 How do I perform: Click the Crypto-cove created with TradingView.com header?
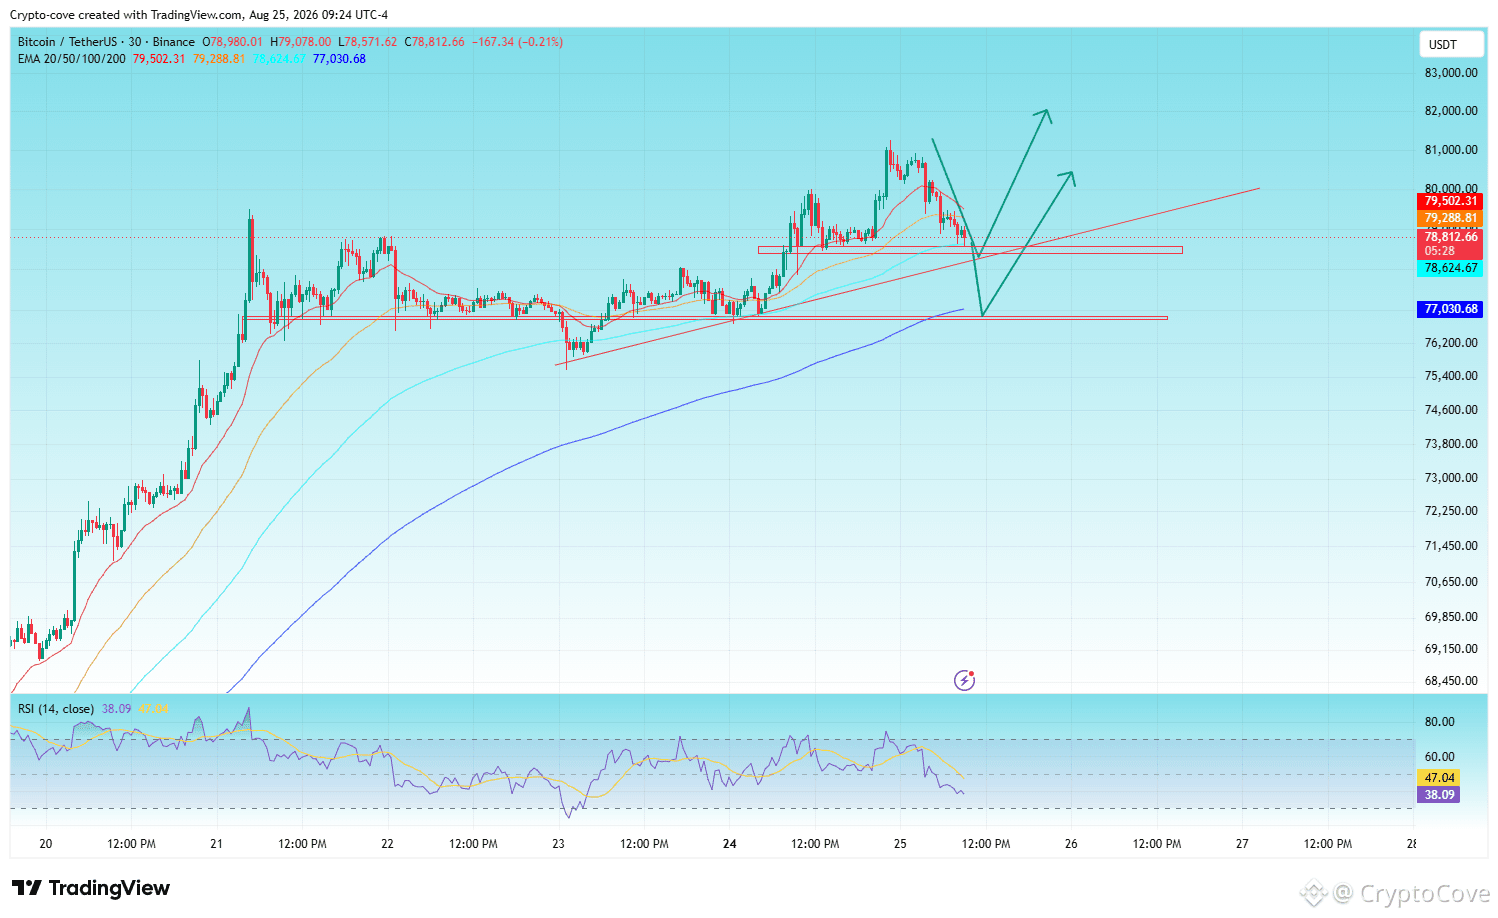coord(199,15)
